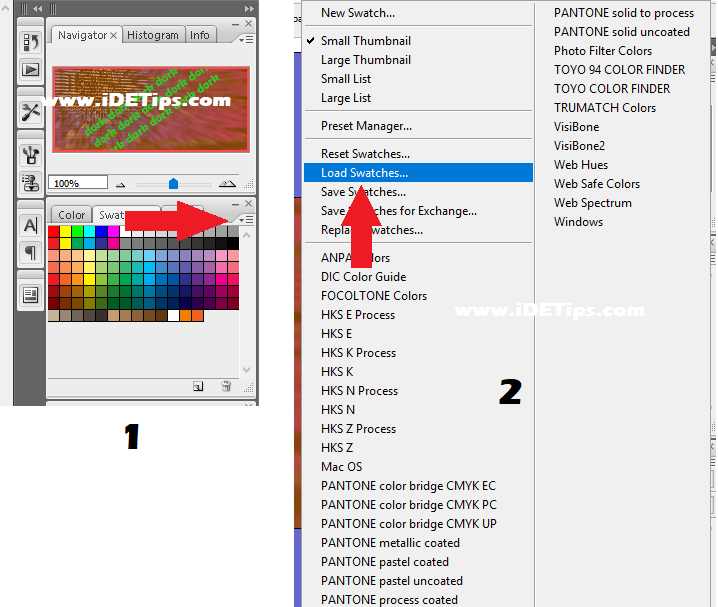Create new swatch of foreground color

(x=198, y=386)
